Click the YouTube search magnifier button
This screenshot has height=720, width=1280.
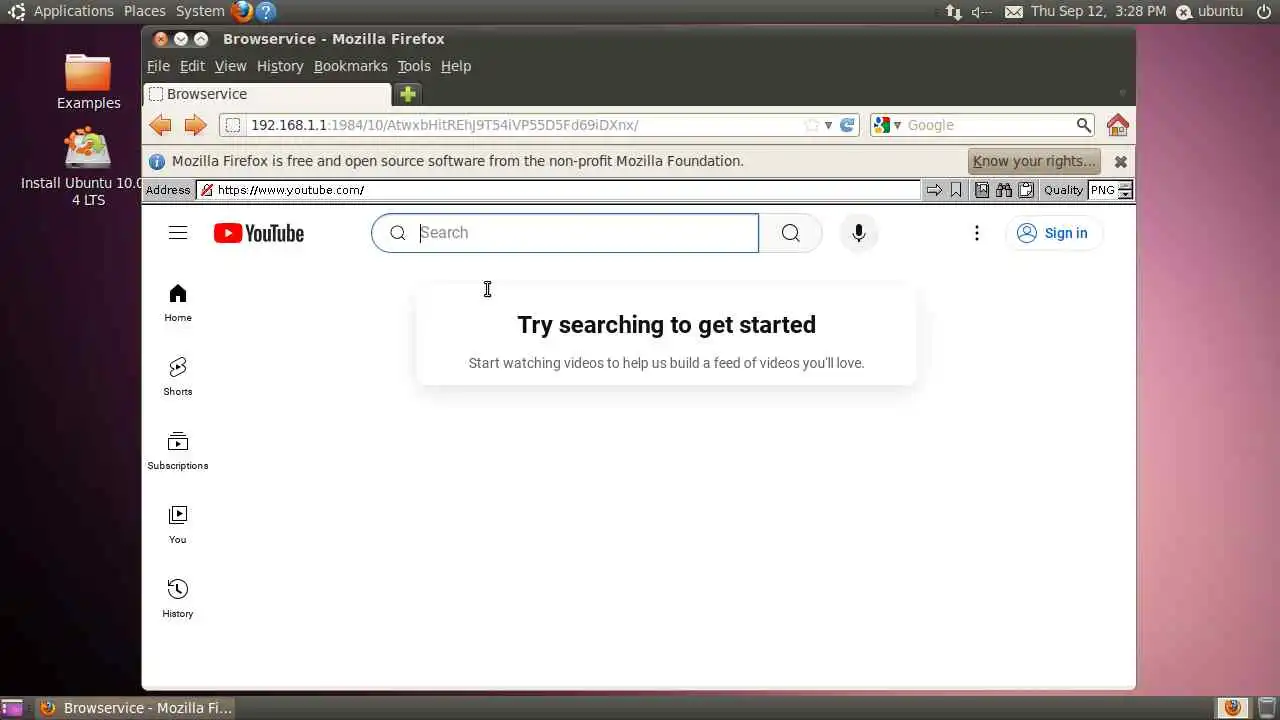(x=790, y=233)
